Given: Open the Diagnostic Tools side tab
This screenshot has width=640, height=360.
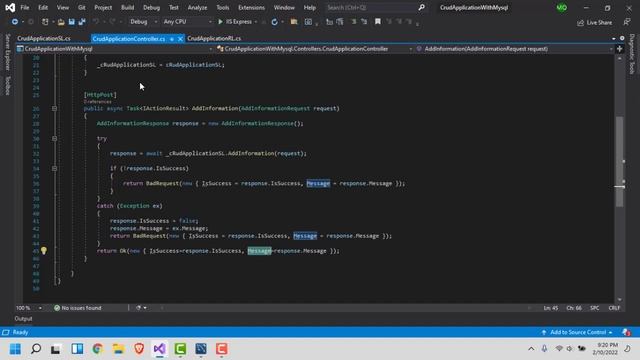Looking at the screenshot, I should pos(632,54).
